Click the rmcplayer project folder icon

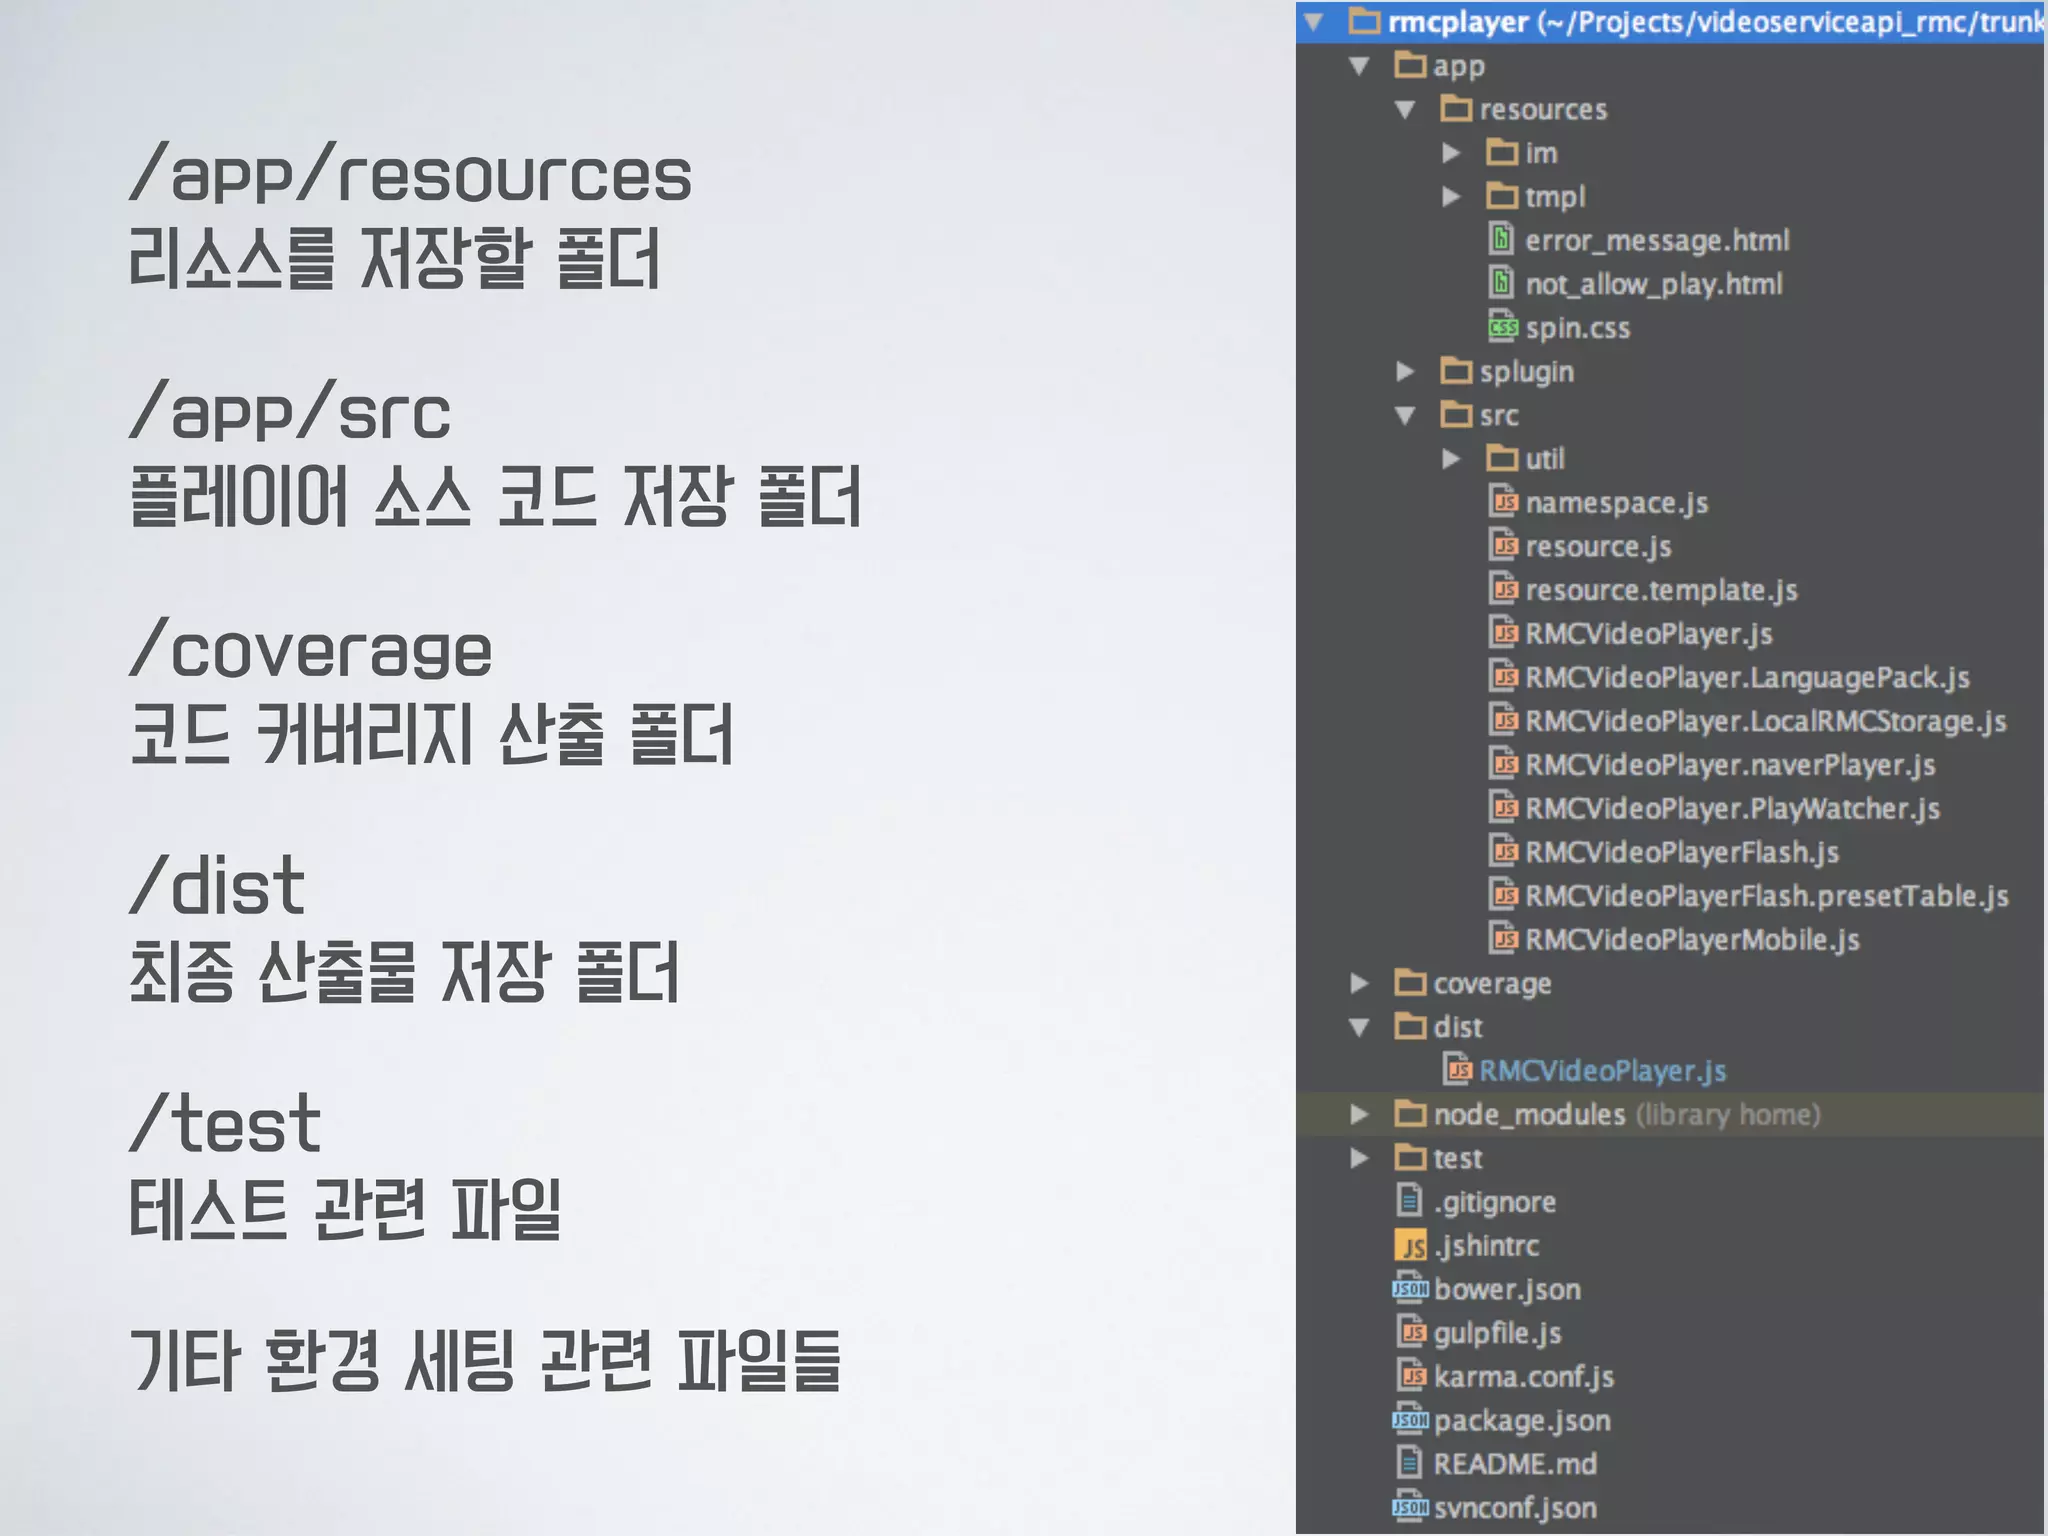(x=1365, y=21)
